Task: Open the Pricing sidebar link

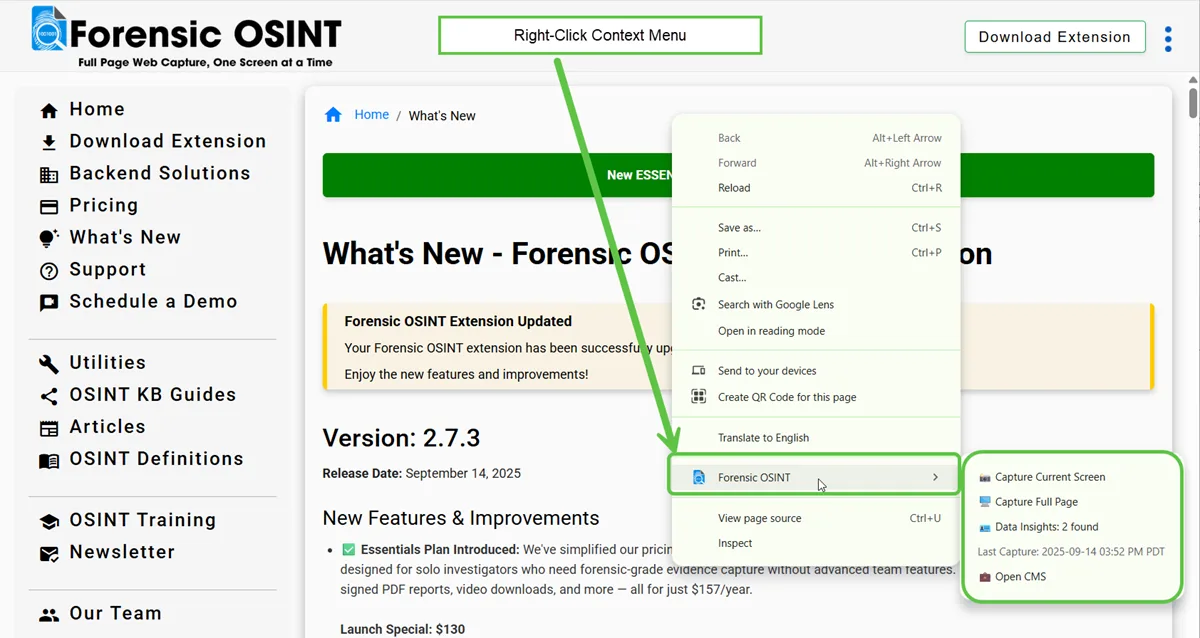Action: coord(103,205)
